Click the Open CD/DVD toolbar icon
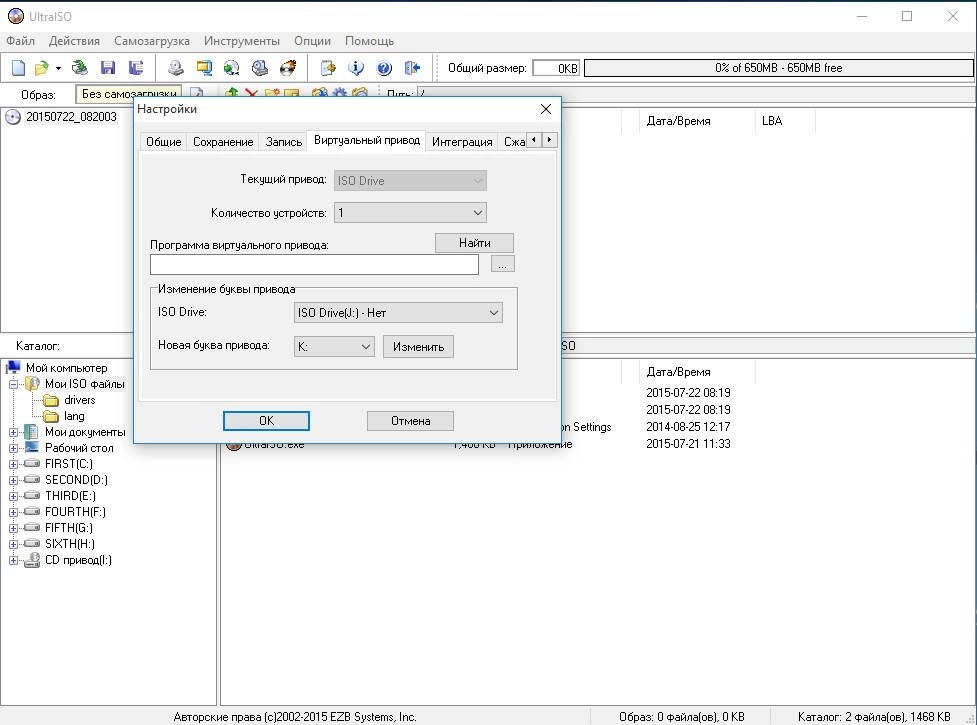Screen dimensions: 977x725 tap(80, 67)
